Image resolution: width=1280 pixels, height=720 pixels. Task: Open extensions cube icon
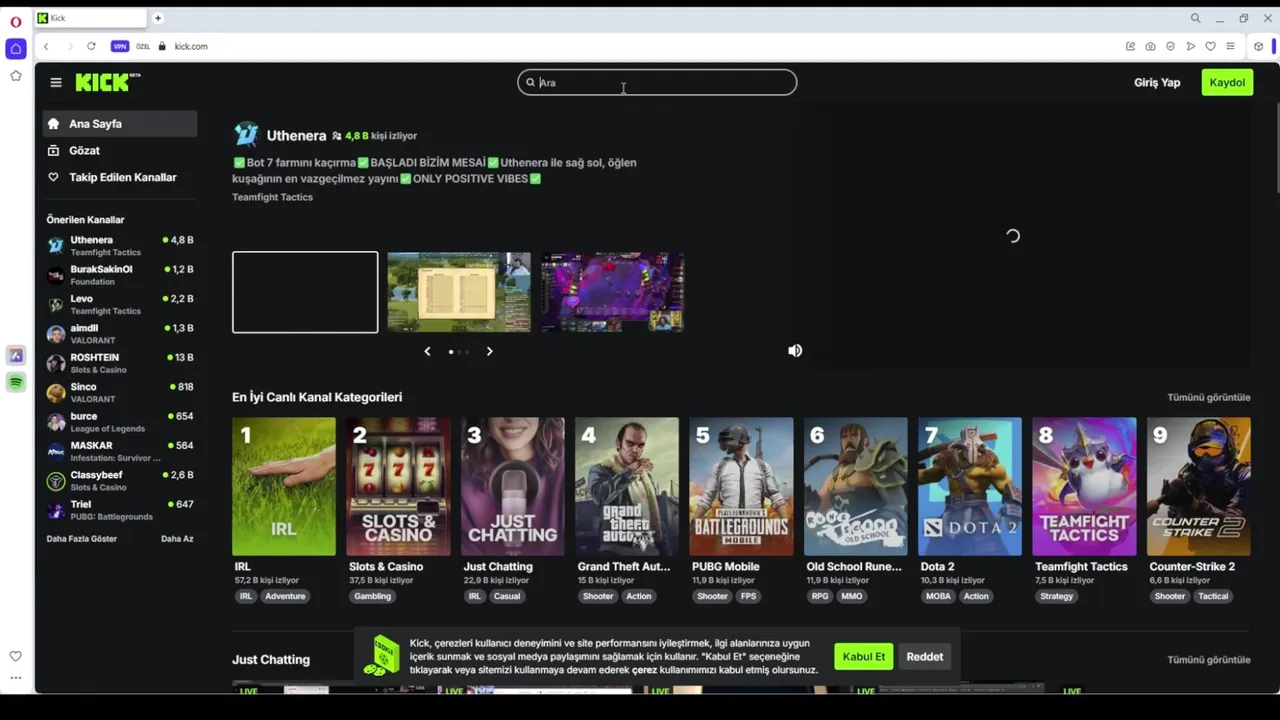pos(1258,46)
